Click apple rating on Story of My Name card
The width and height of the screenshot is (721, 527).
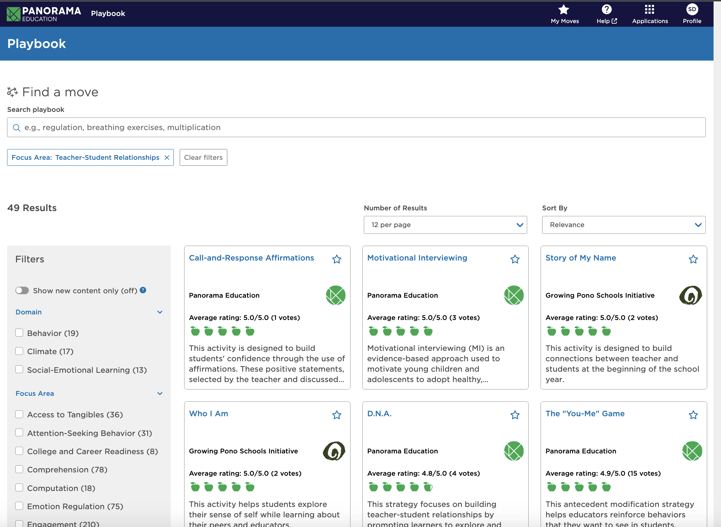[578, 331]
